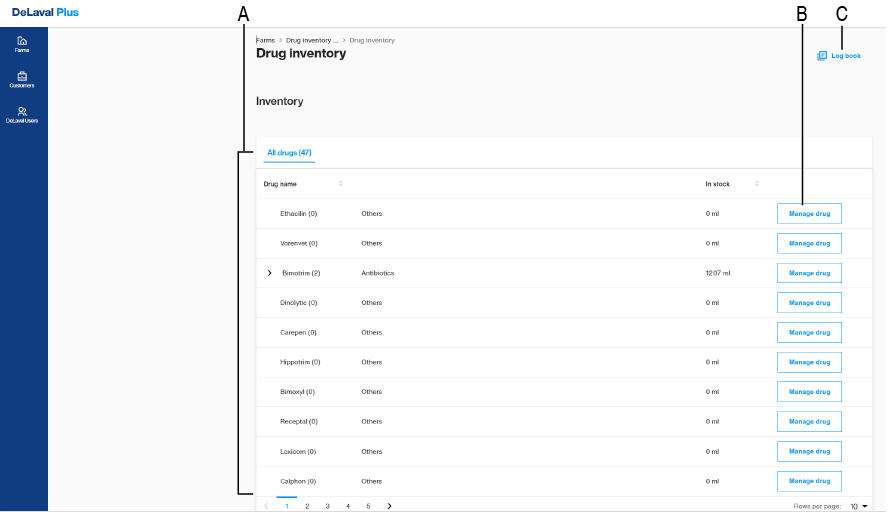Go to page 2
Screen dimensions: 892x512
pyautogui.click(x=307, y=506)
